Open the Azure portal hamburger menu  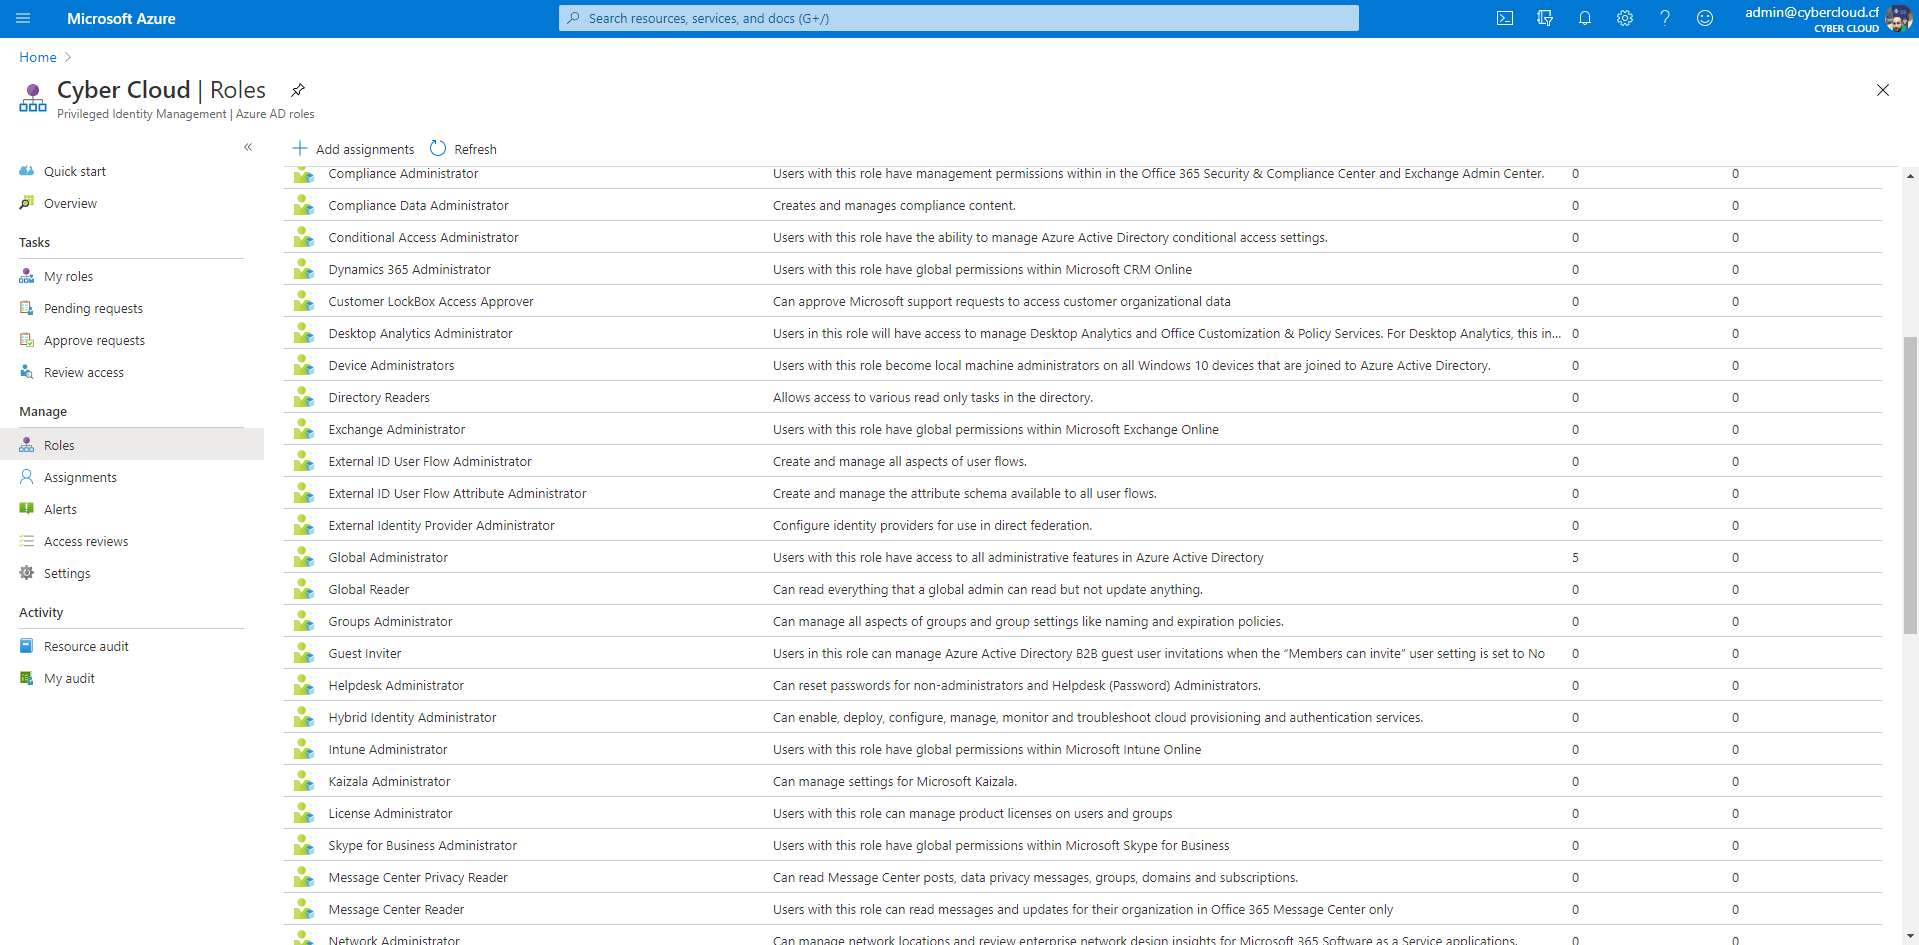[23, 18]
